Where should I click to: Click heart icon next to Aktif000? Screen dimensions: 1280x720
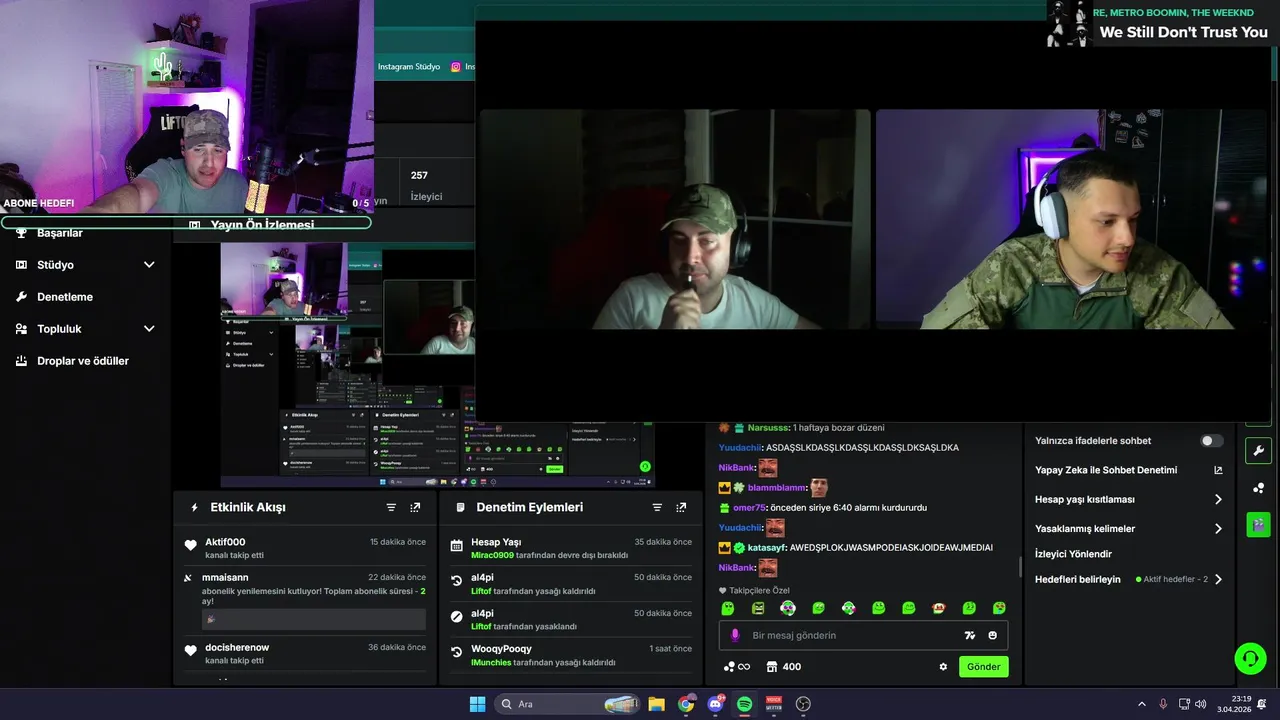pos(190,546)
